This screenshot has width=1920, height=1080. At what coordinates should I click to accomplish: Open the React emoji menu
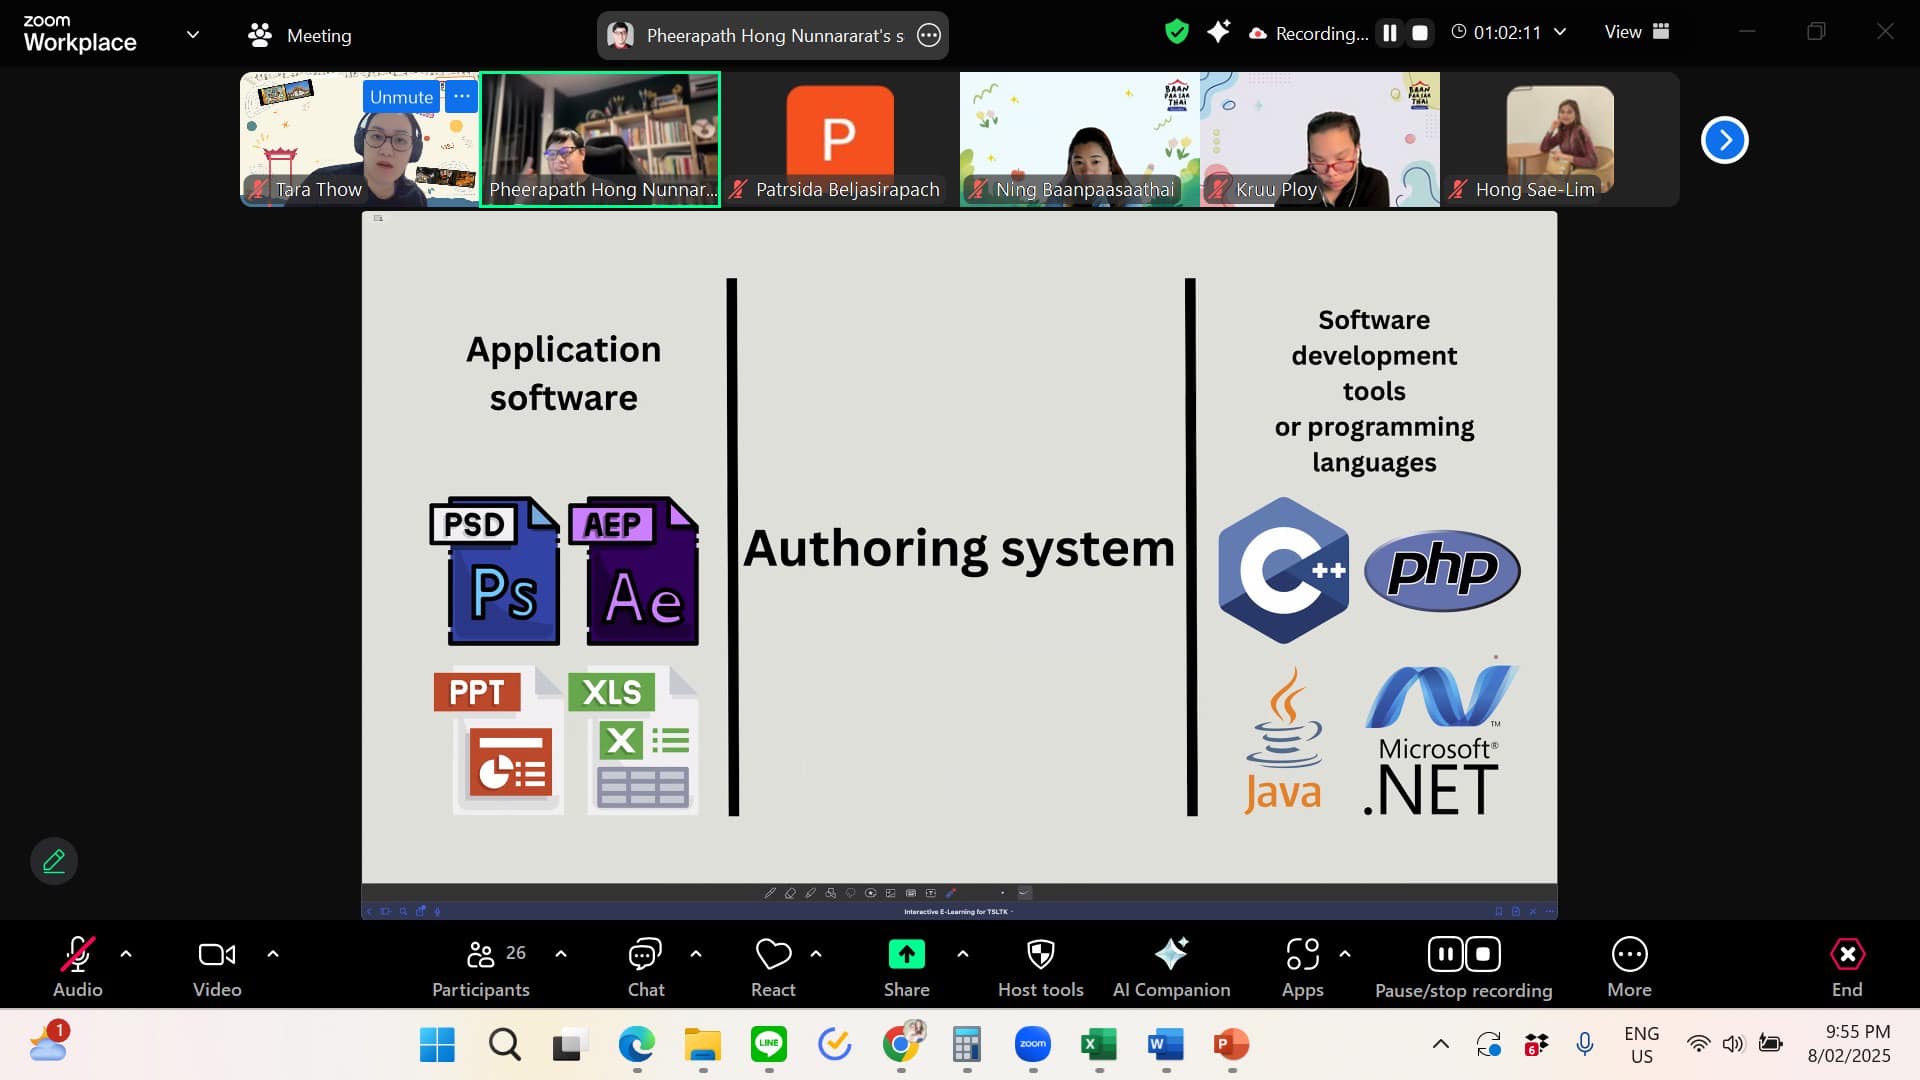[x=773, y=966]
